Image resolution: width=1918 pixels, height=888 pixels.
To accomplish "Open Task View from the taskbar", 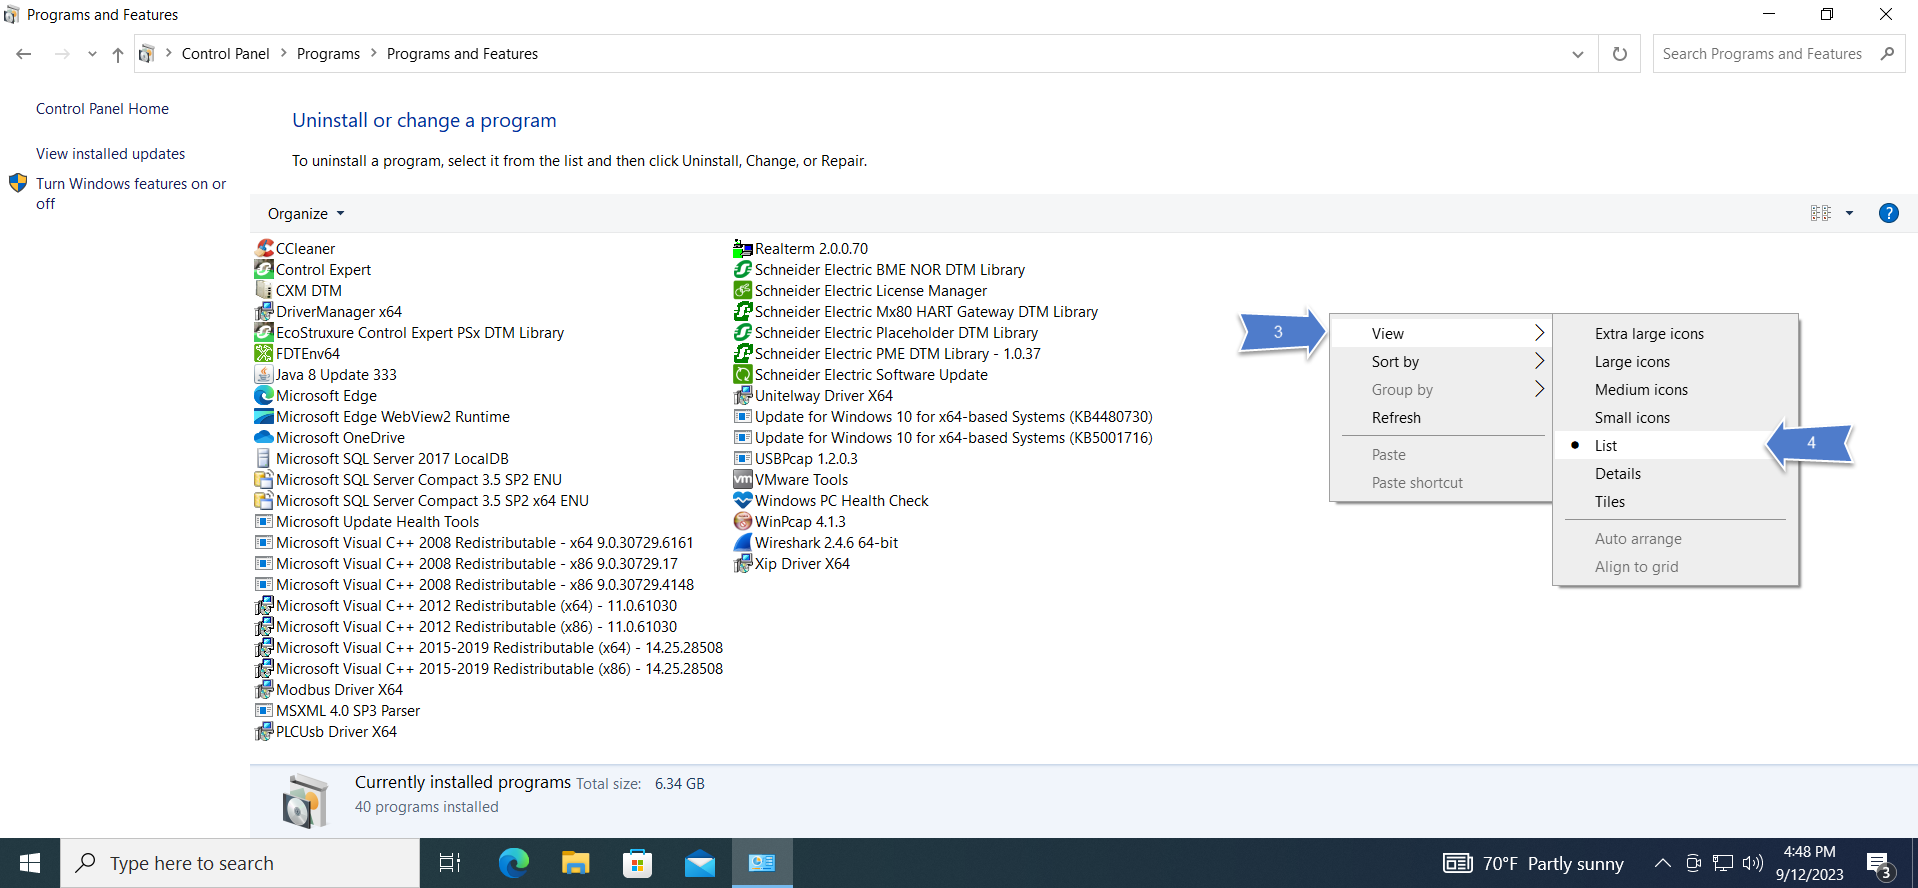I will tap(450, 863).
